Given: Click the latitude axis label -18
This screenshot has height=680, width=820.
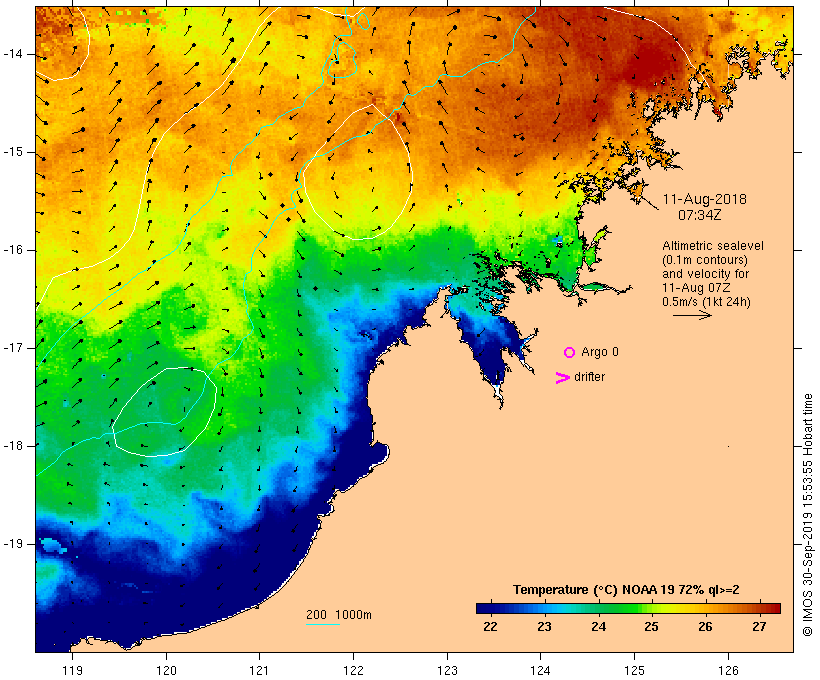Looking at the screenshot, I should click(x=13, y=446).
